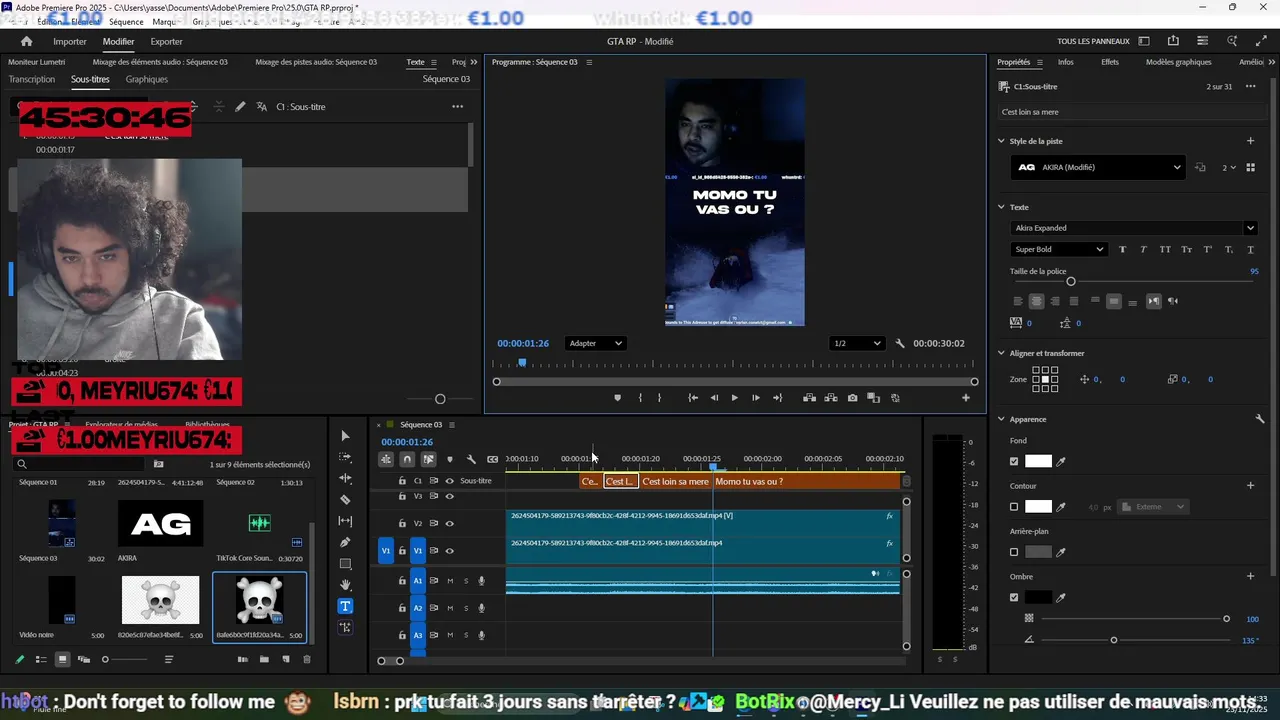Open the 1/2 playback resolution dropdown

click(x=857, y=343)
